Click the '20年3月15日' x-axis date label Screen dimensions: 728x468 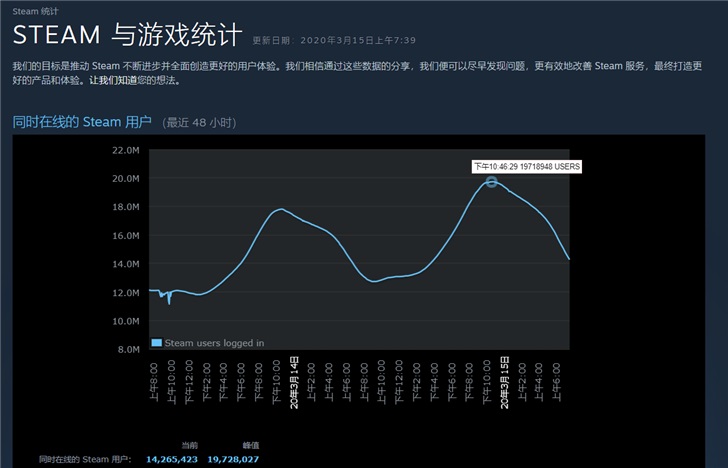(505, 383)
